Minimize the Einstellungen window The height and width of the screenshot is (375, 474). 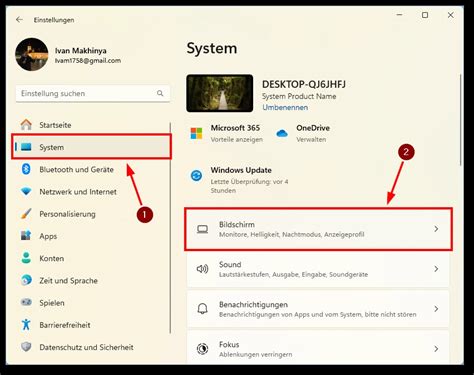(400, 15)
